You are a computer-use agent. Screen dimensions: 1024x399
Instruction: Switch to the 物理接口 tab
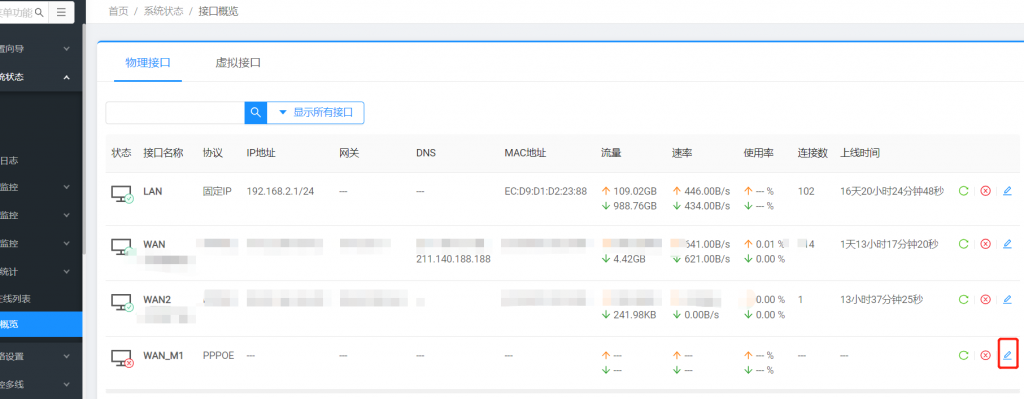pyautogui.click(x=148, y=63)
